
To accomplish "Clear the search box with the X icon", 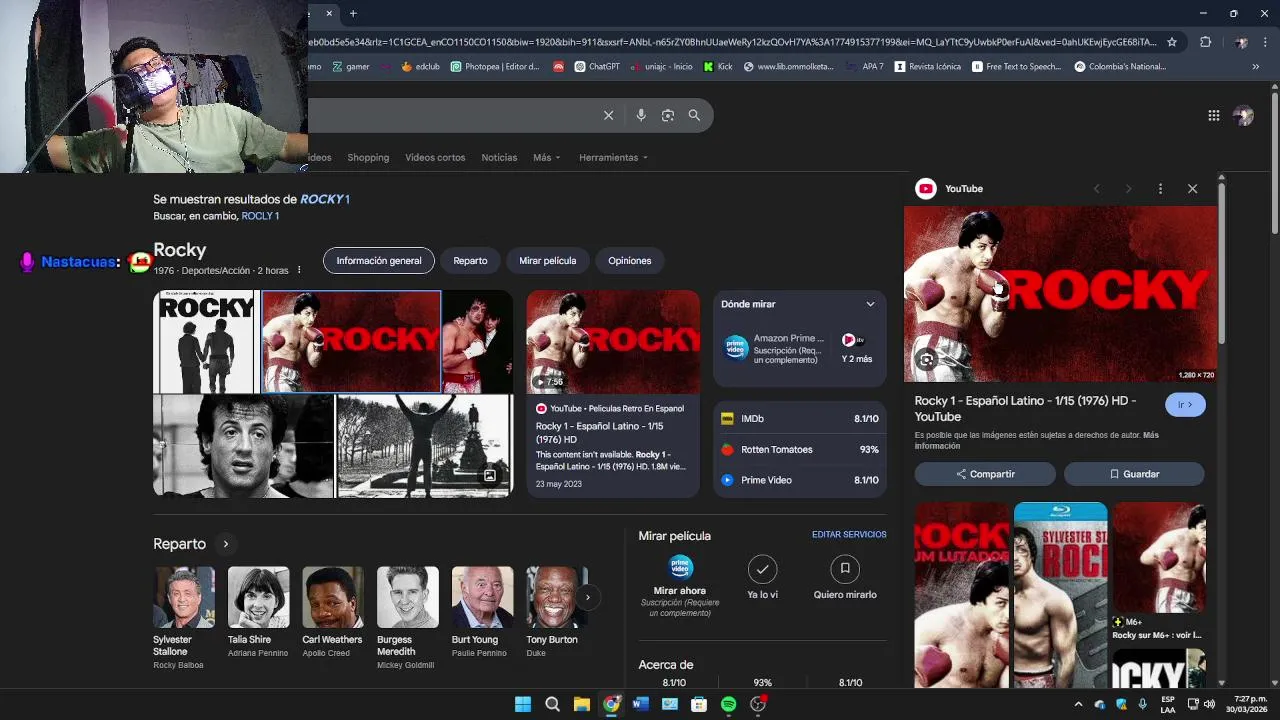I will 608,115.
